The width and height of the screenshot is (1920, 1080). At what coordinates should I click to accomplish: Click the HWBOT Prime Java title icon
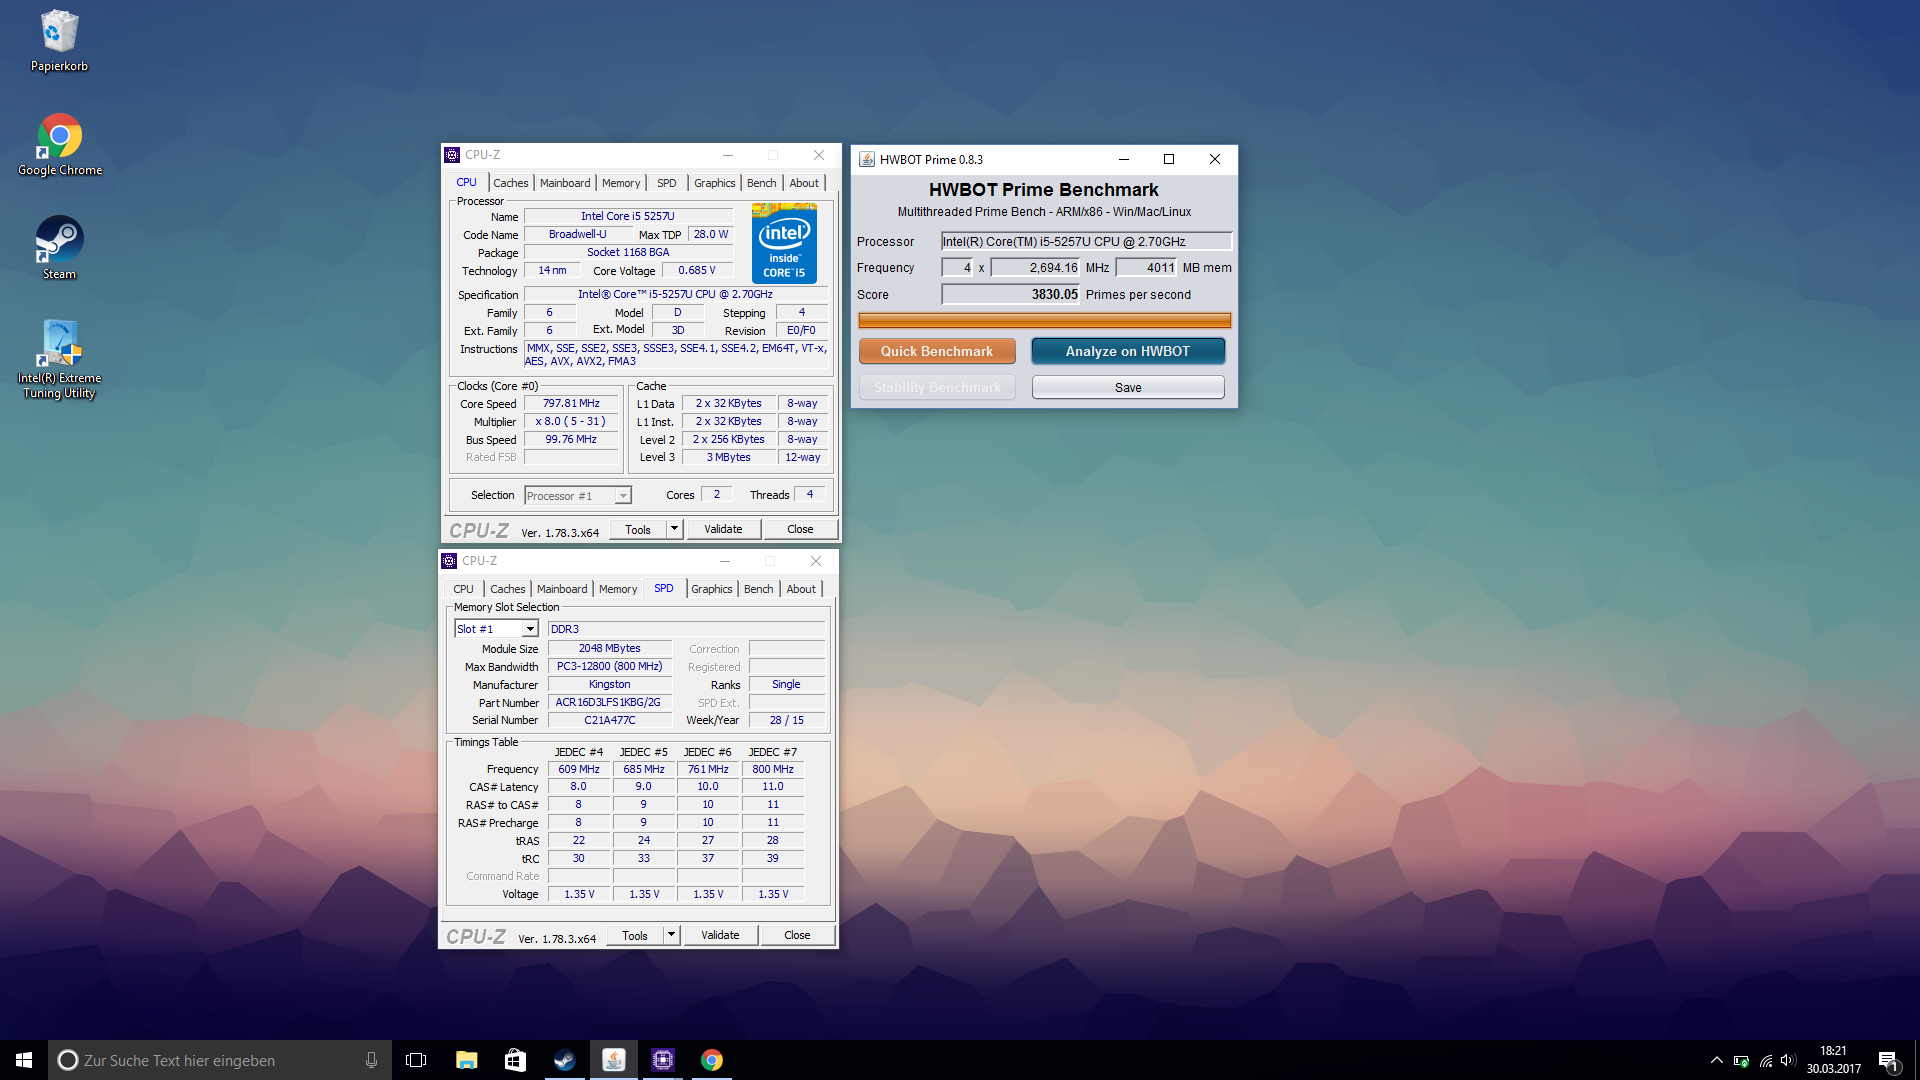click(867, 159)
